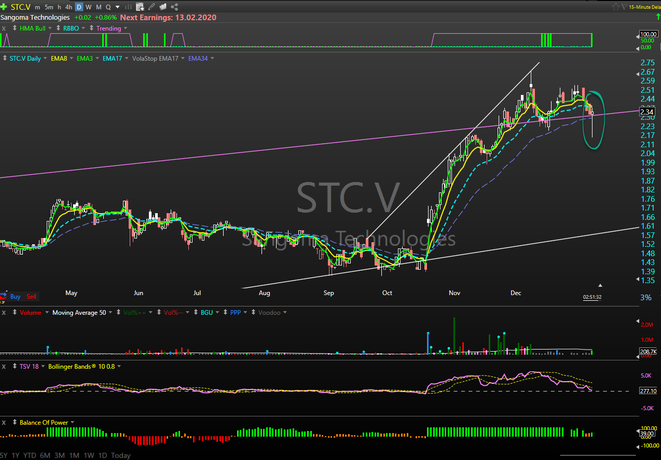Click the trade icon left of Buy
The width and height of the screenshot is (661, 460).
[3, 296]
